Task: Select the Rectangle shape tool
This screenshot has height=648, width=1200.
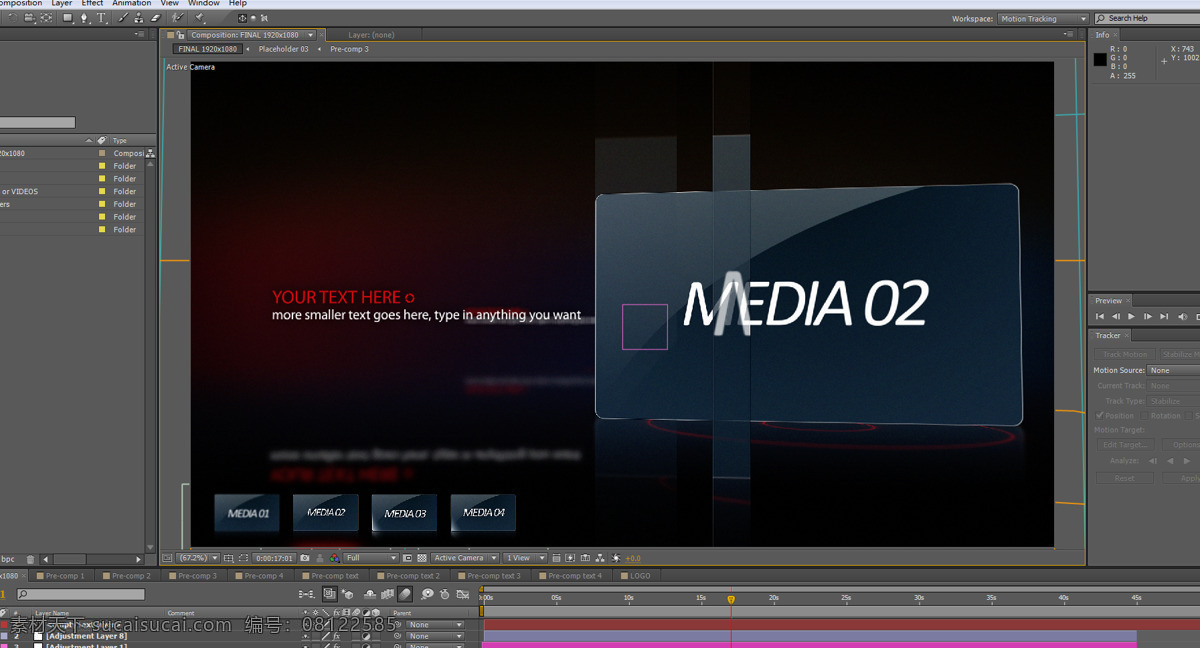Action: pyautogui.click(x=68, y=18)
